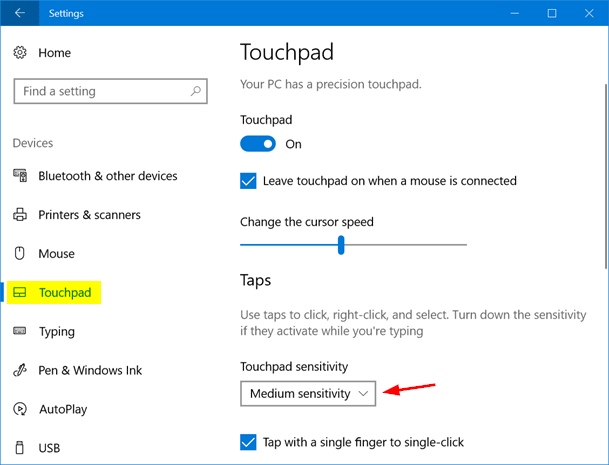The height and width of the screenshot is (465, 609).
Task: Click the USB icon in sidebar
Action: point(20,448)
